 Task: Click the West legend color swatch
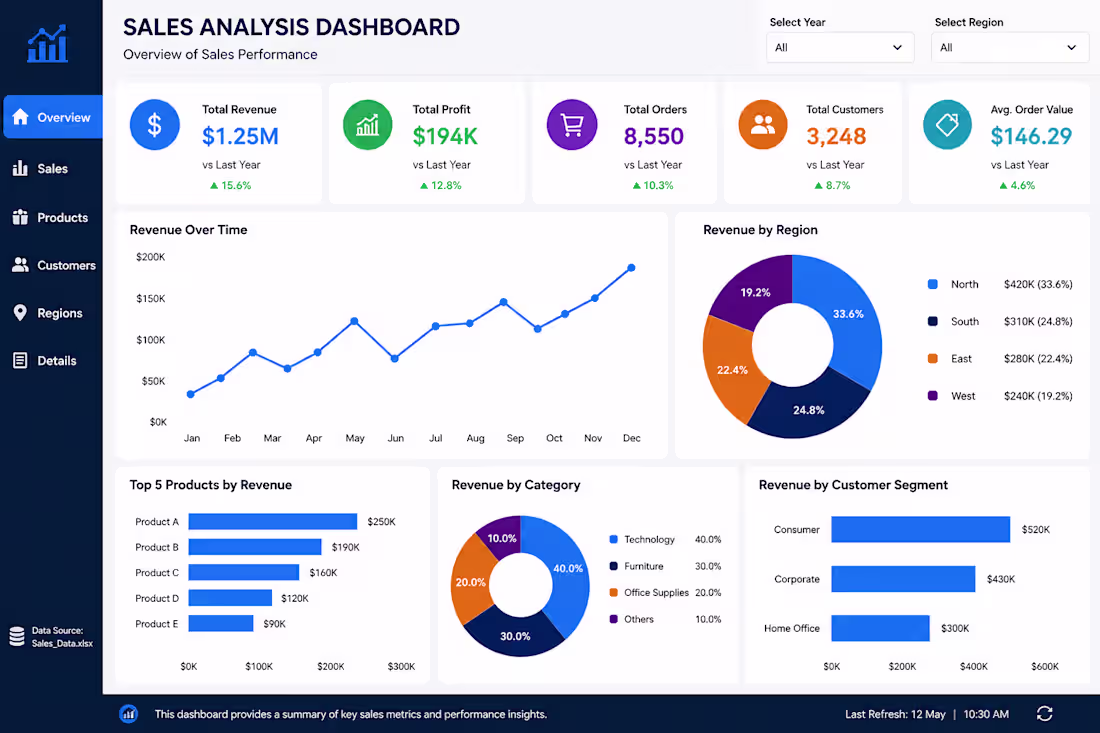pos(932,396)
